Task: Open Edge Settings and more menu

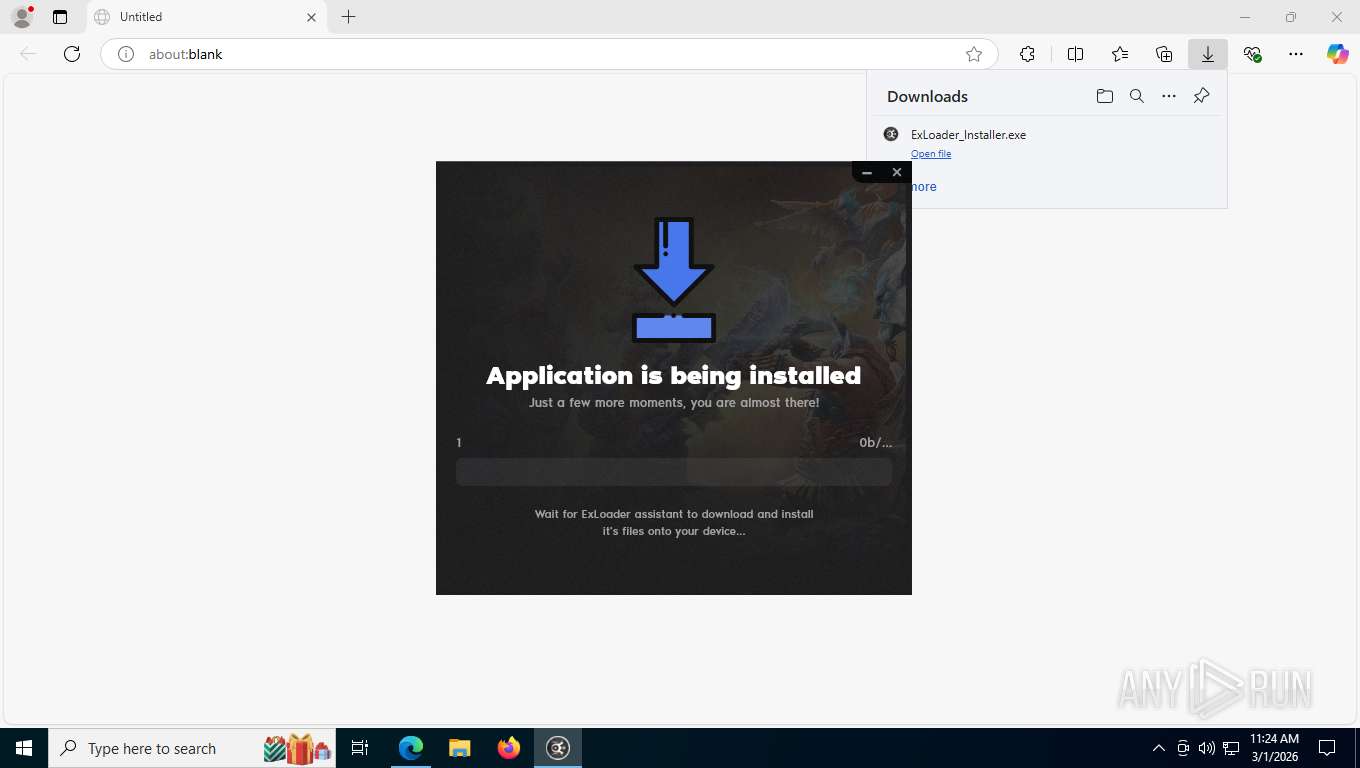Action: [x=1296, y=54]
